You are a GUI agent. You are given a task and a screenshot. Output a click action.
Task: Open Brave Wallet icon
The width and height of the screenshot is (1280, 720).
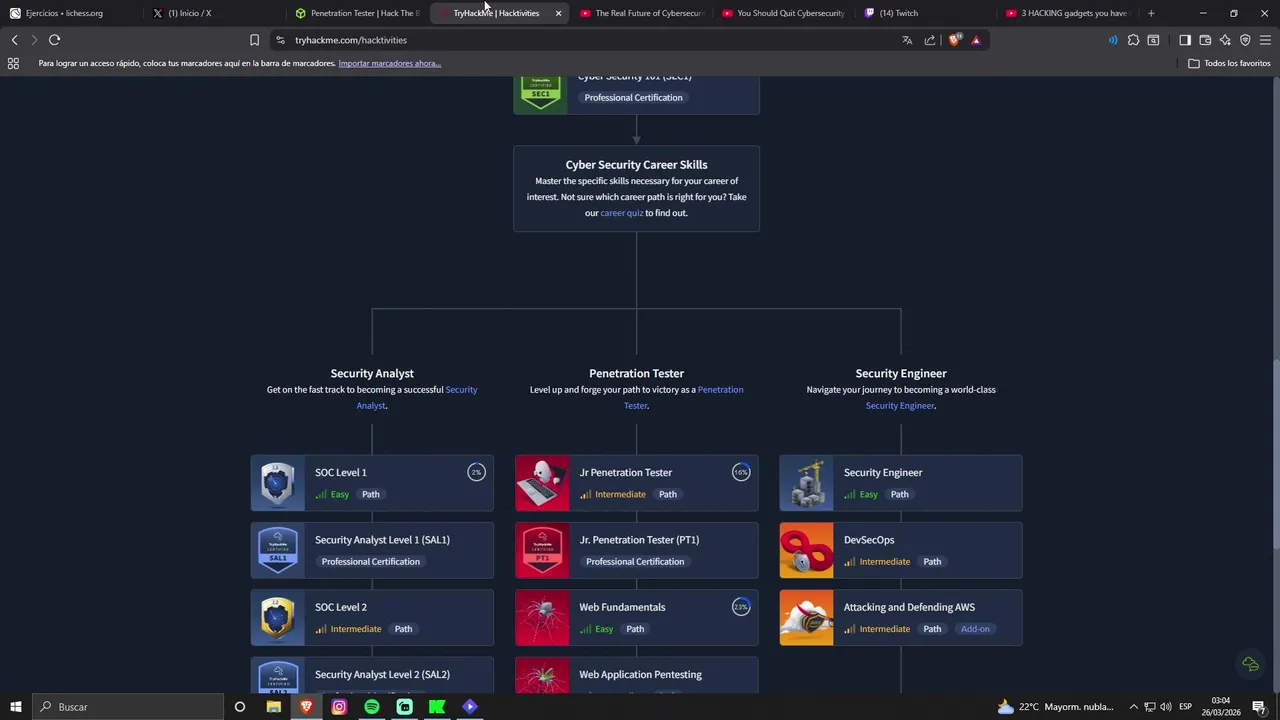[x=1205, y=40]
